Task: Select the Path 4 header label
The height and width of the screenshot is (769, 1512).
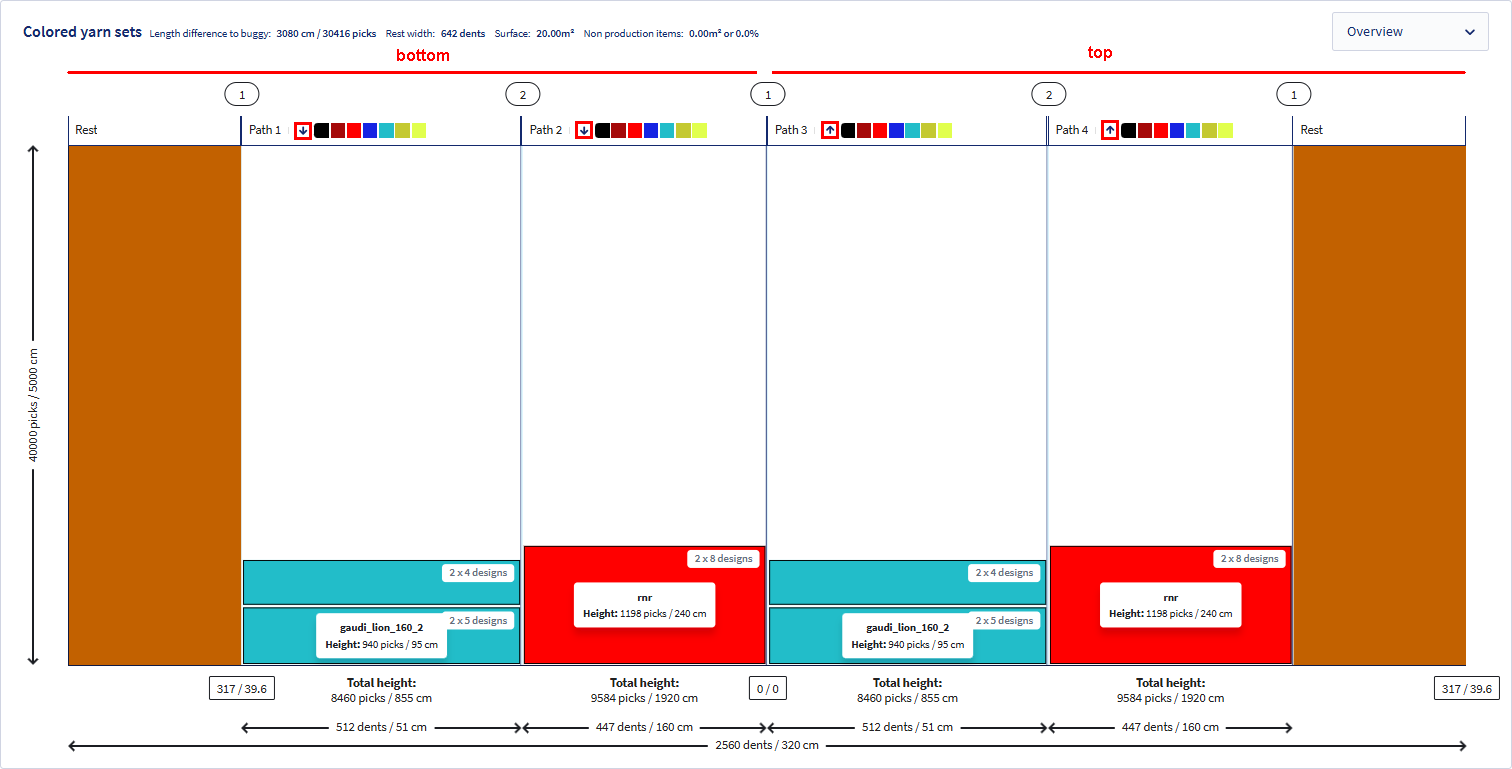Action: pos(1072,130)
